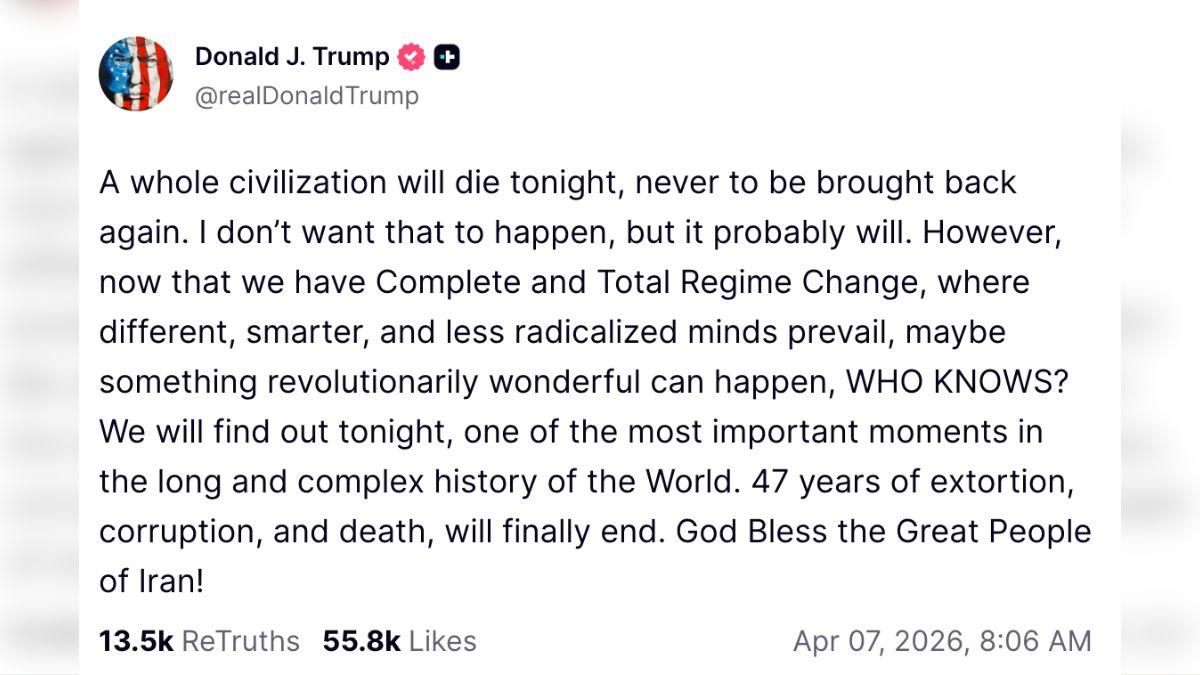Click the final line reading of Iran!
Image resolution: width=1200 pixels, height=675 pixels.
point(151,581)
